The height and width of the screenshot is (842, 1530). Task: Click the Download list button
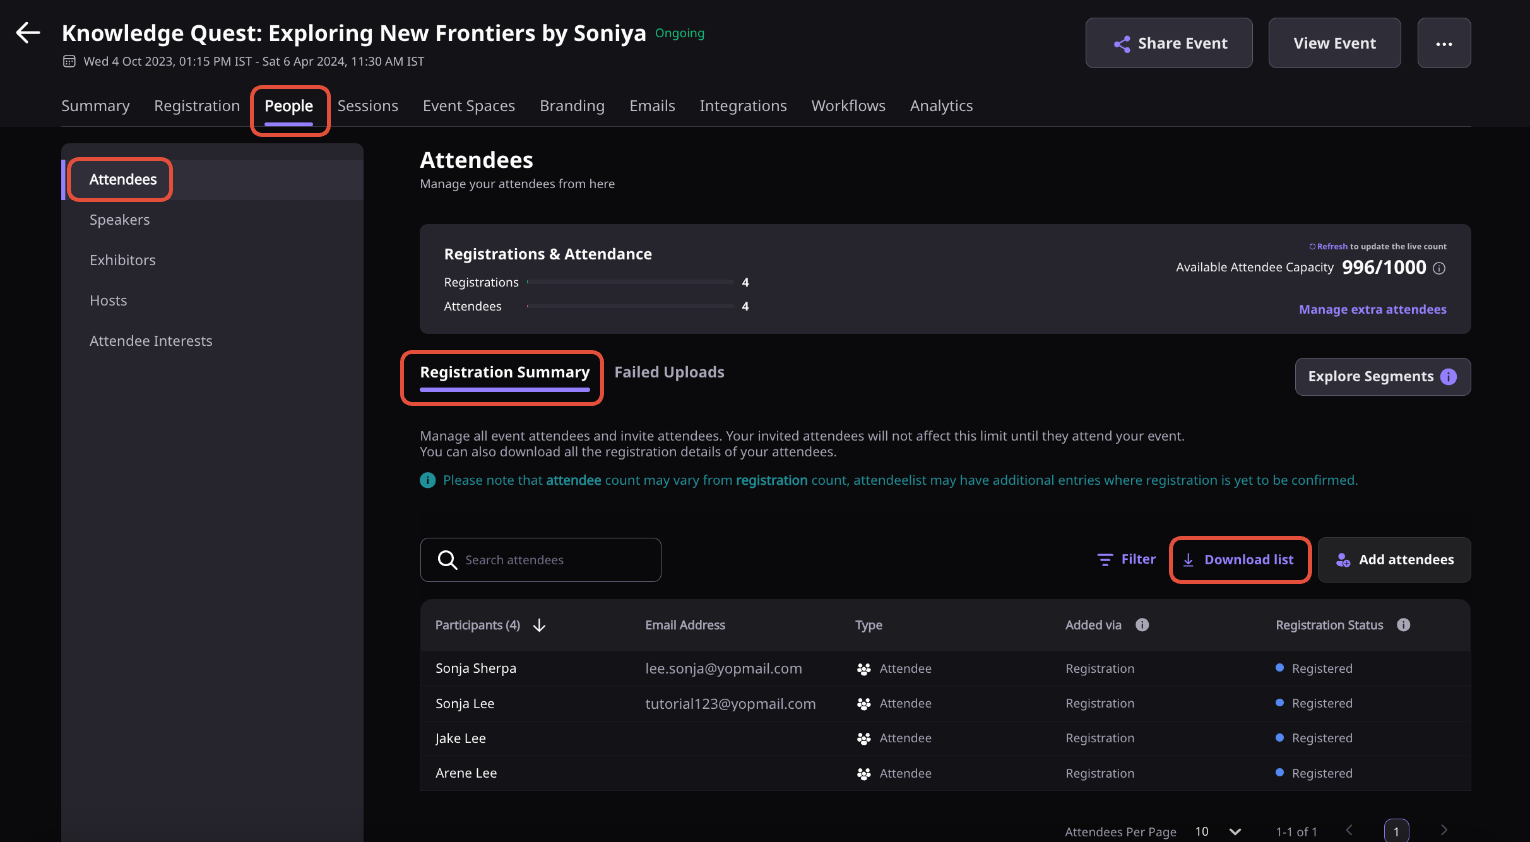tap(1240, 560)
